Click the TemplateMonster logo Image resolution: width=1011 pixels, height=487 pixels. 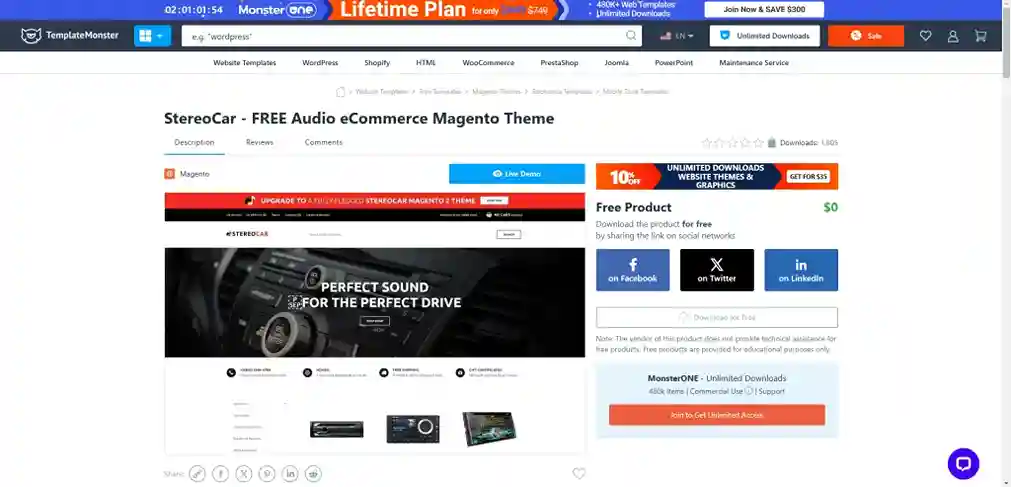[70, 35]
